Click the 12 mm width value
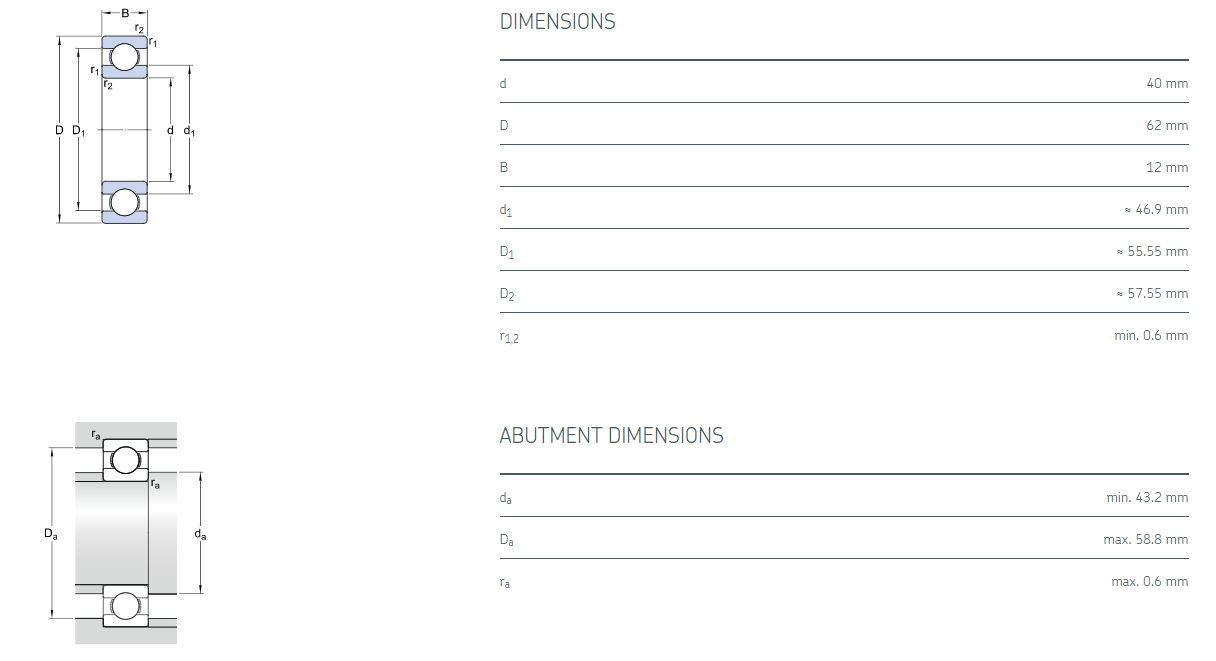This screenshot has height=661, width=1216. 1167,167
